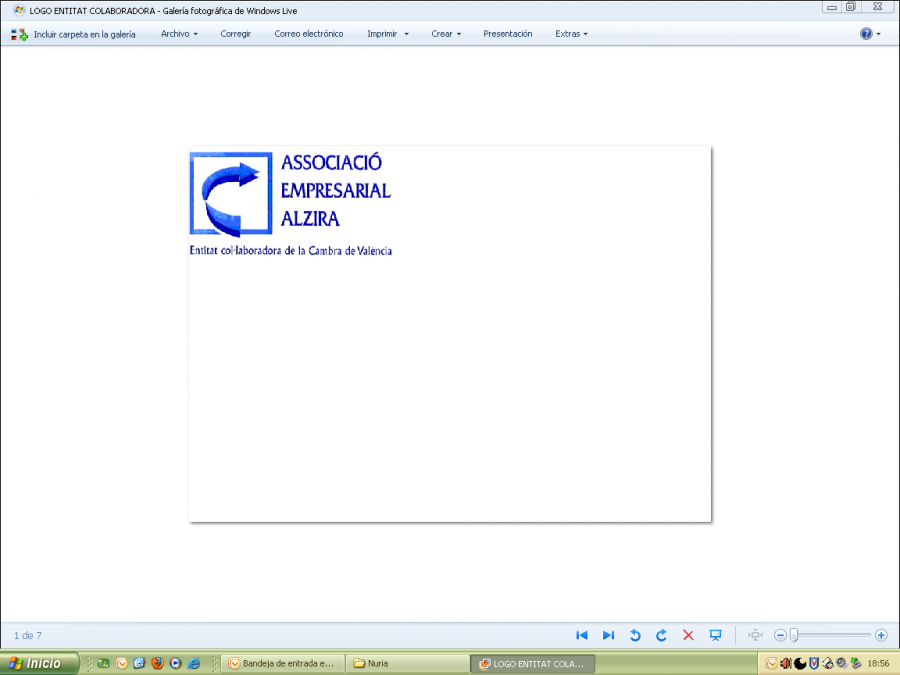Launch the orange mail icon in quick launch

tap(122, 664)
